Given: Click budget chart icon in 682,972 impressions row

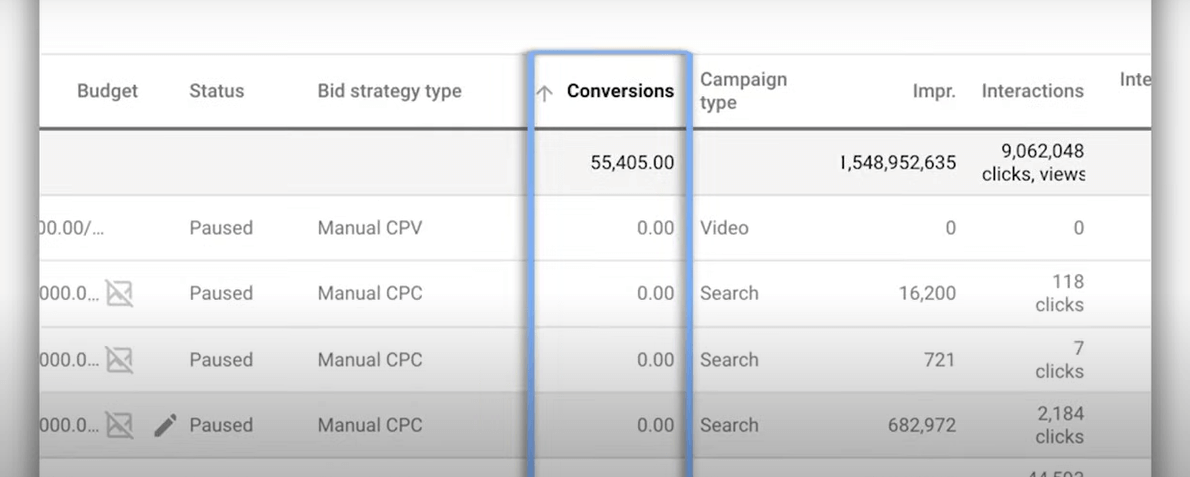Looking at the screenshot, I should tap(120, 425).
